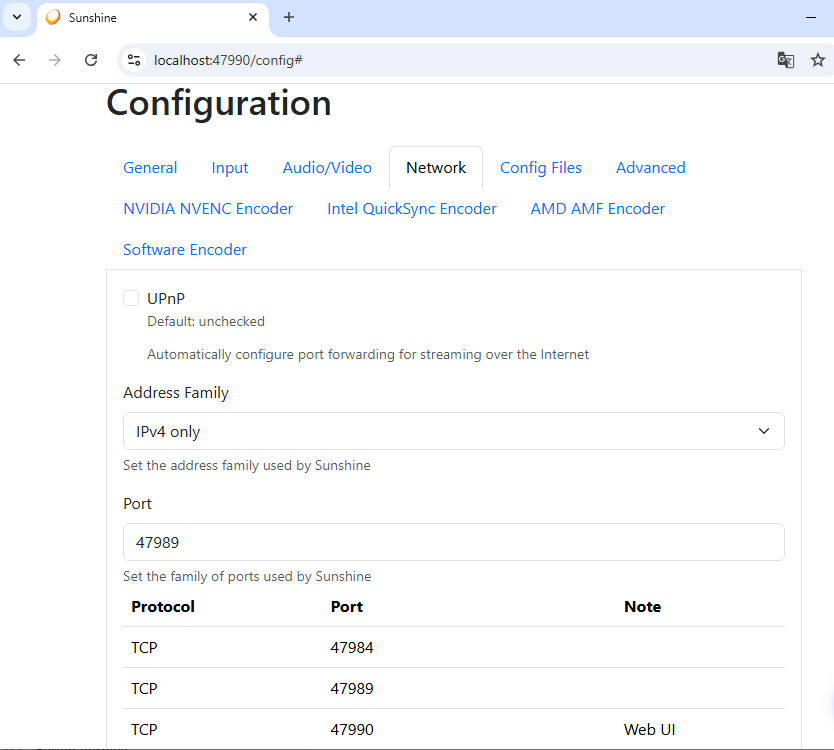Viewport: 834px width, 750px height.
Task: Open the site information icon
Action: (x=134, y=60)
